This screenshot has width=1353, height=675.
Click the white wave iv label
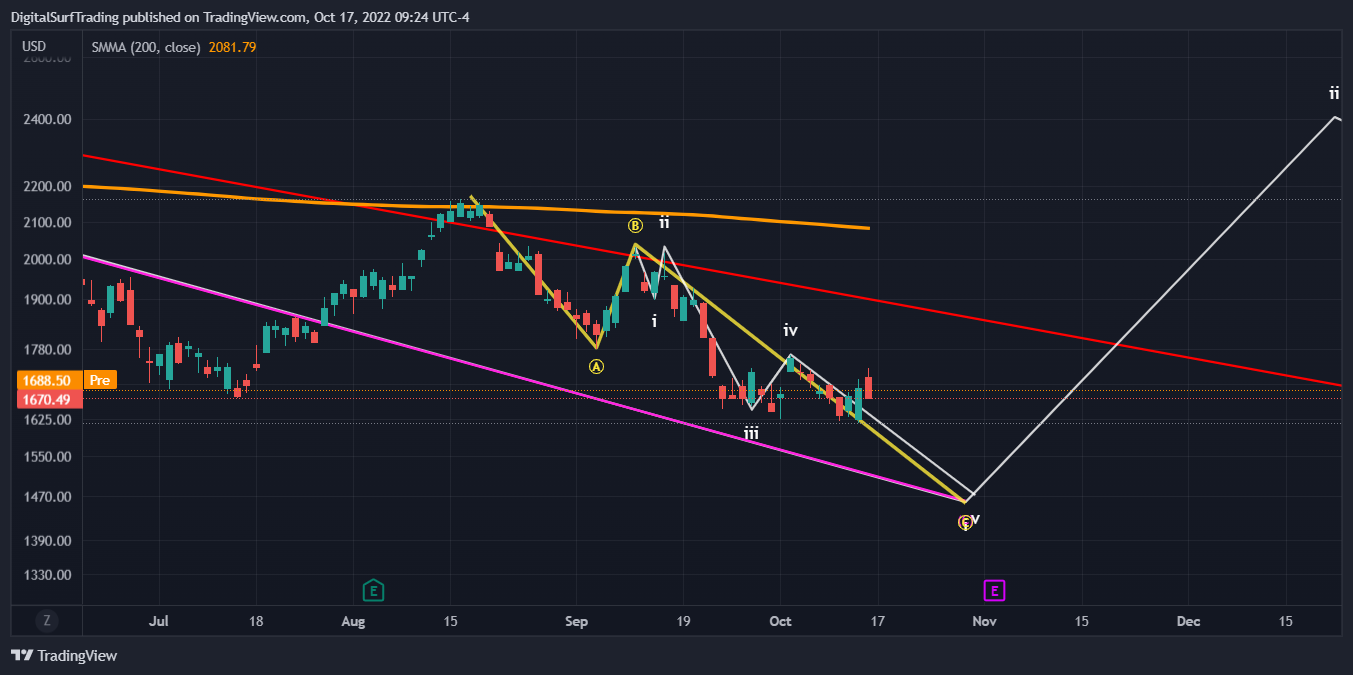[x=790, y=330]
